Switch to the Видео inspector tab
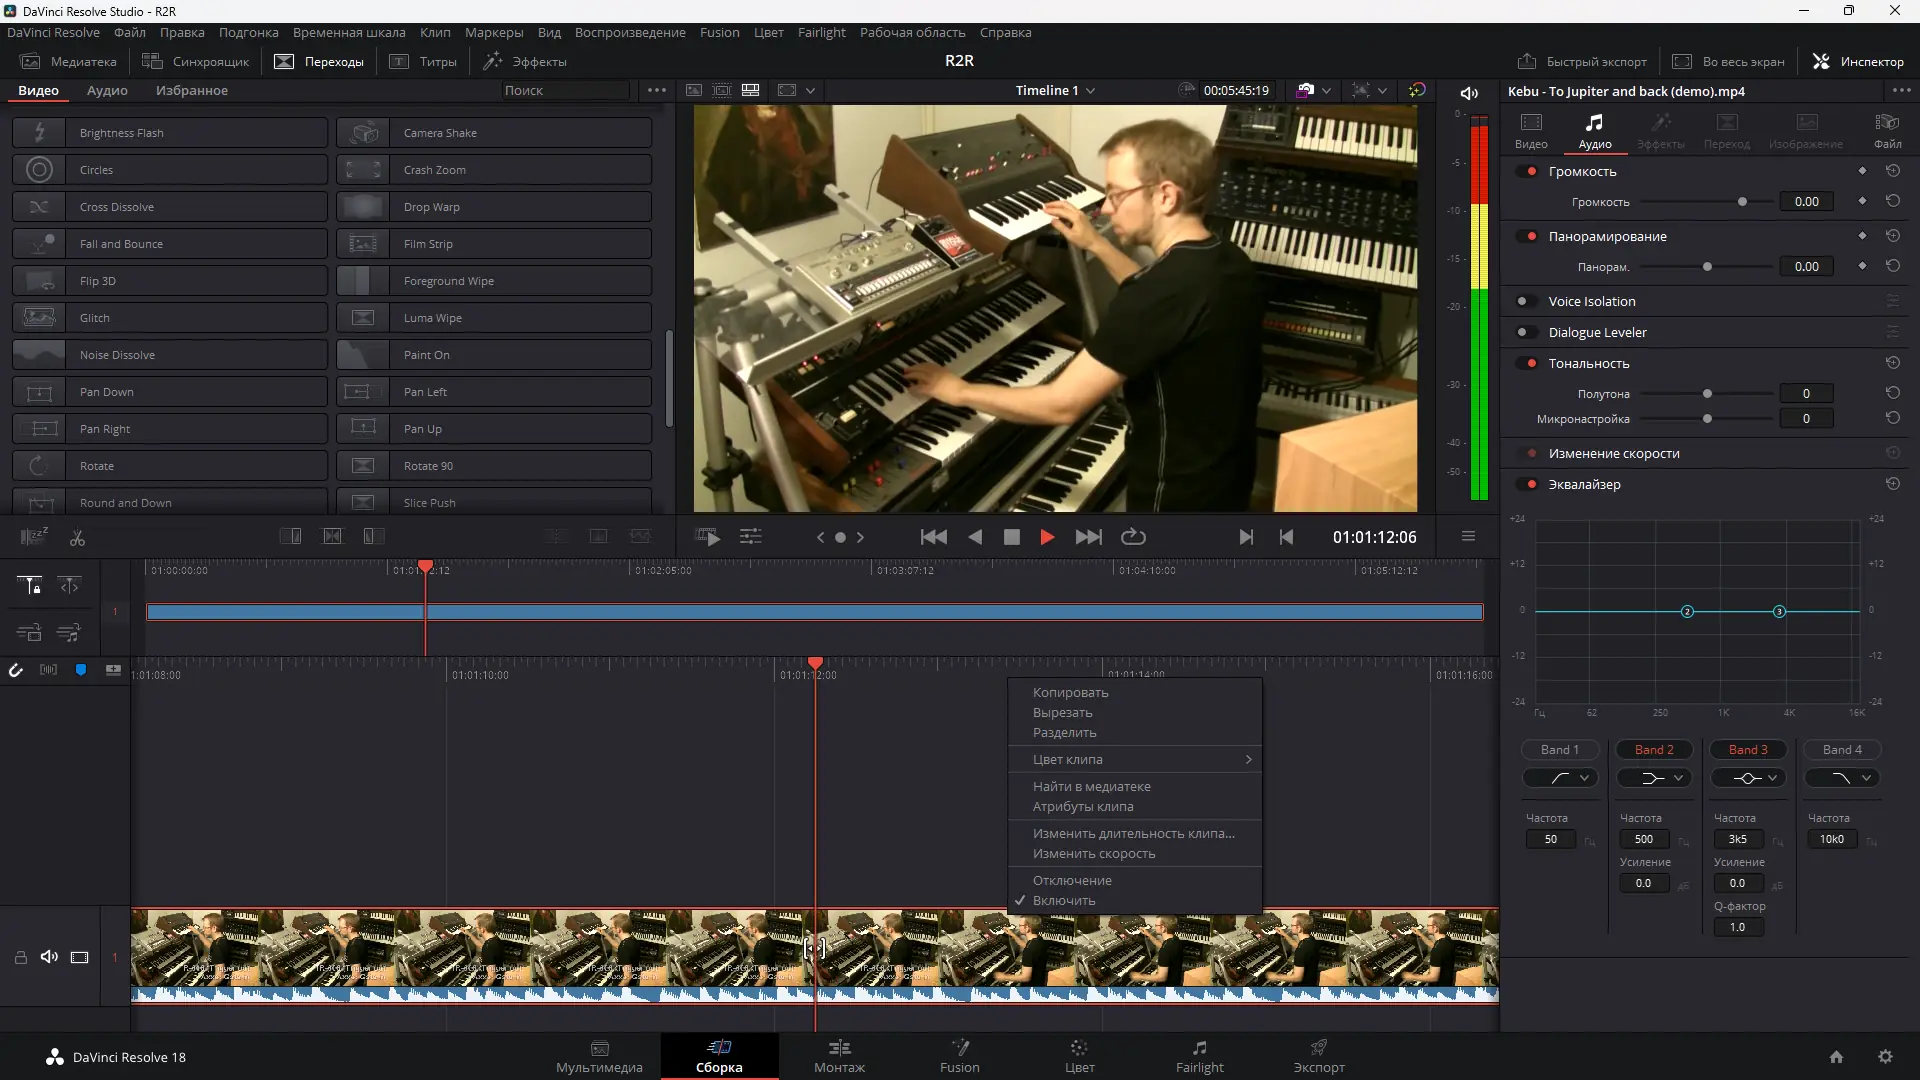1920x1080 pixels. [1531, 130]
